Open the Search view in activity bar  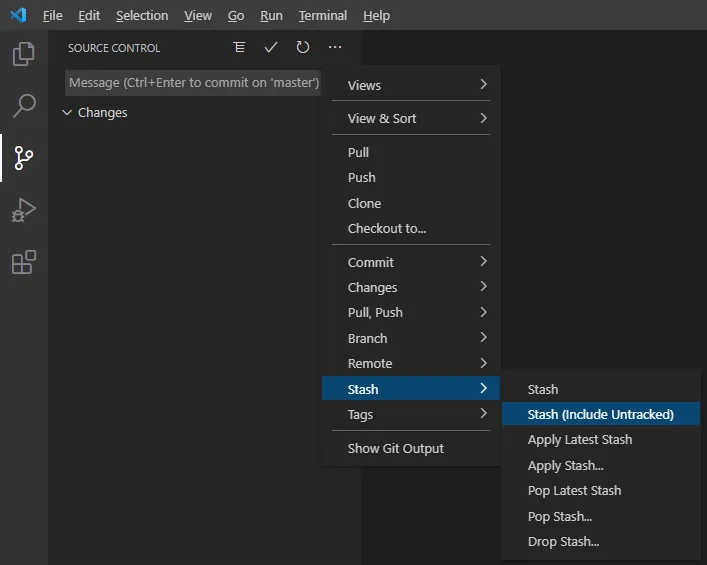pyautogui.click(x=23, y=106)
